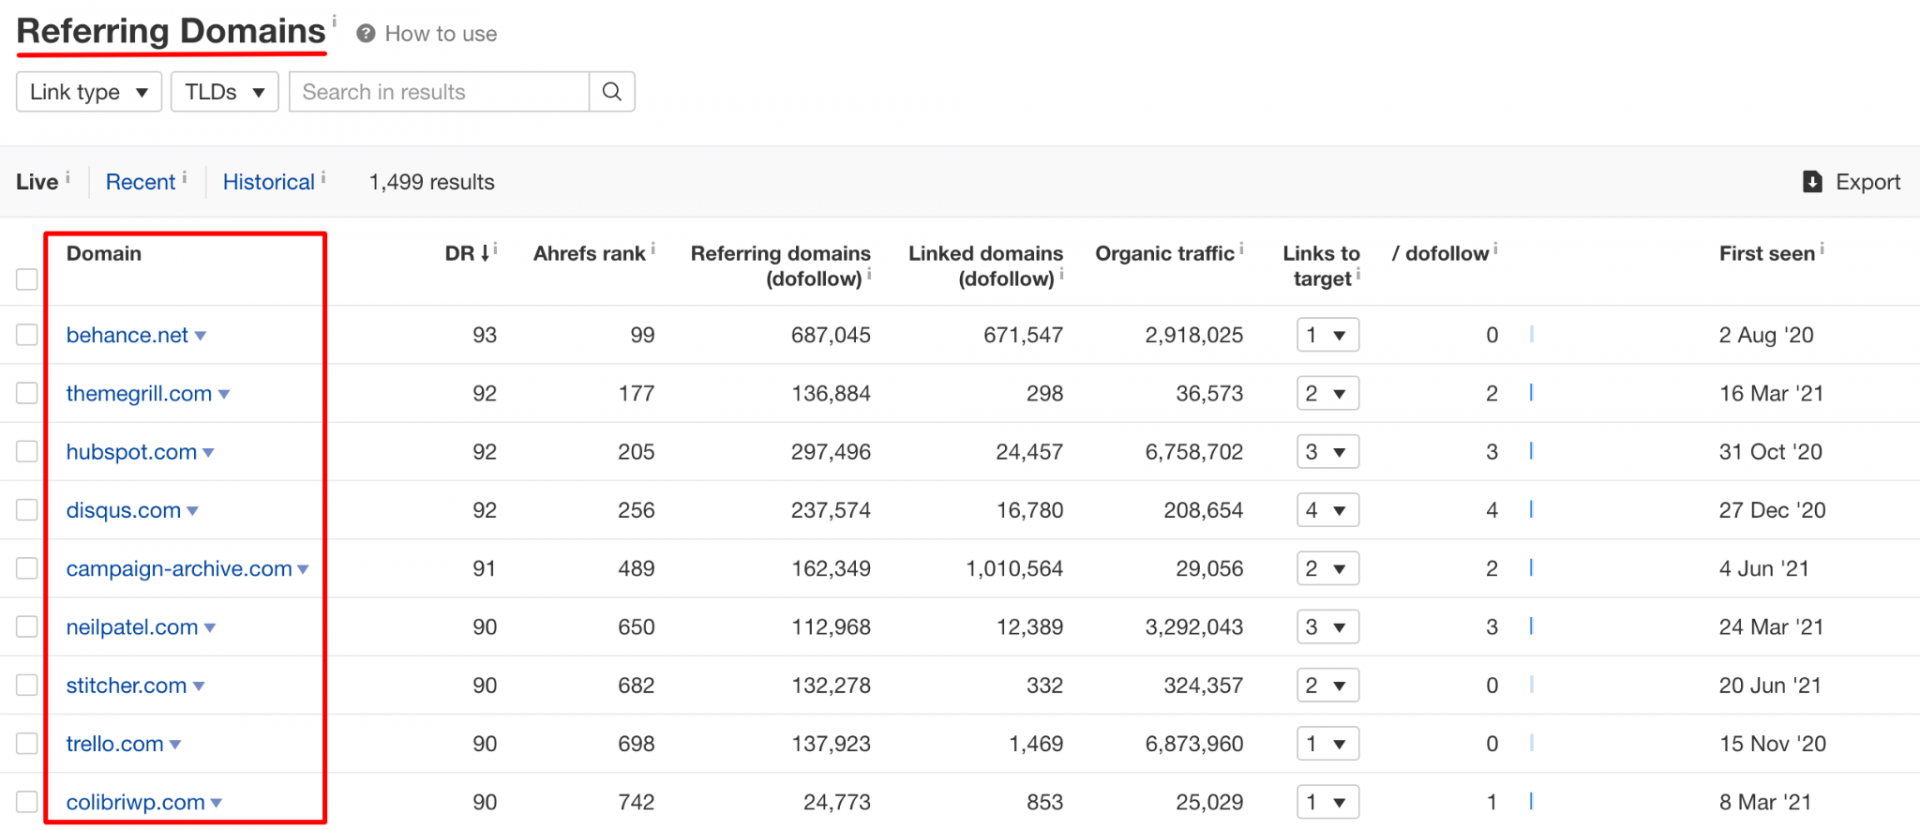Click the info icon next to Organic traffic
This screenshot has width=1920, height=830.
click(1242, 248)
